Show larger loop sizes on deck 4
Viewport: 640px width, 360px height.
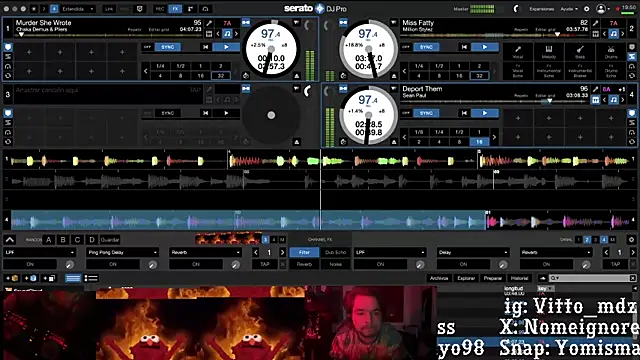coord(494,137)
